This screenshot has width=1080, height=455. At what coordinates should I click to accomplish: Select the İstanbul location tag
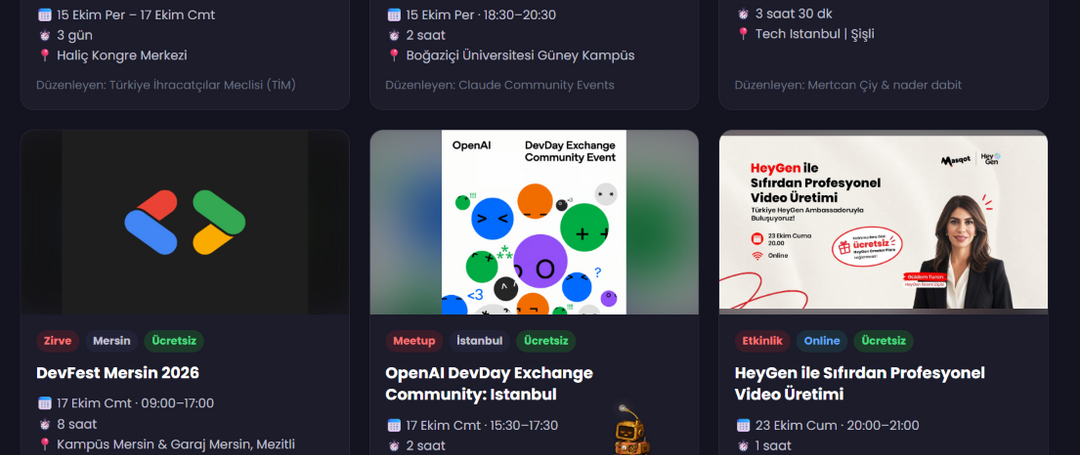pos(479,341)
